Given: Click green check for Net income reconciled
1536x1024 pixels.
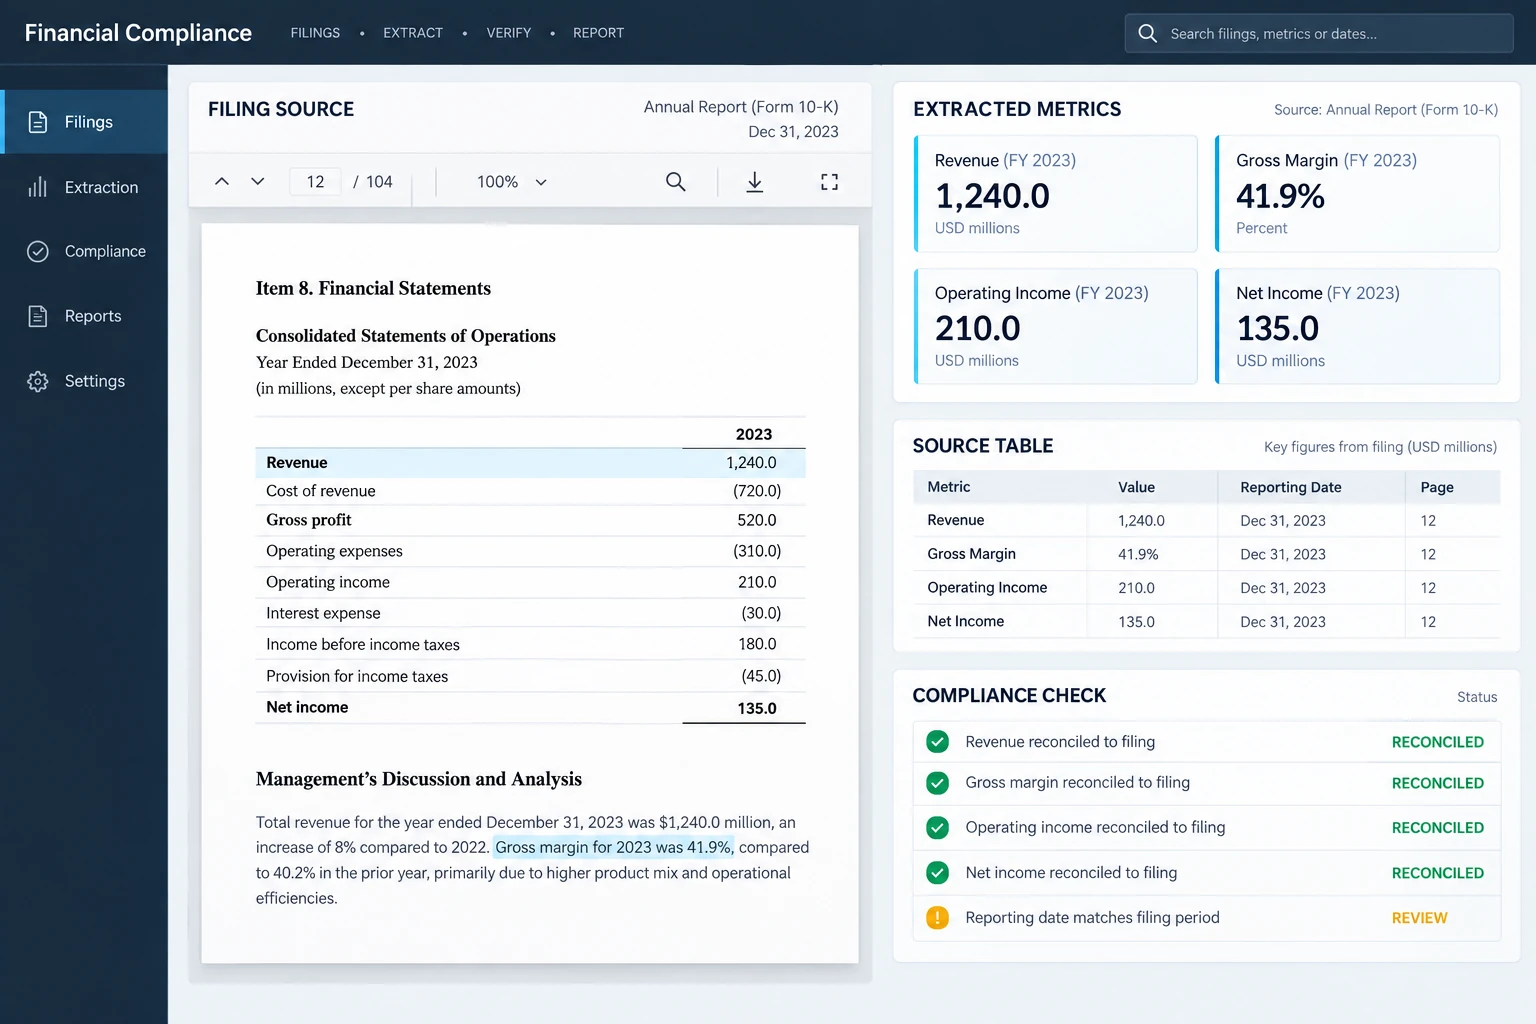Looking at the screenshot, I should tap(937, 873).
